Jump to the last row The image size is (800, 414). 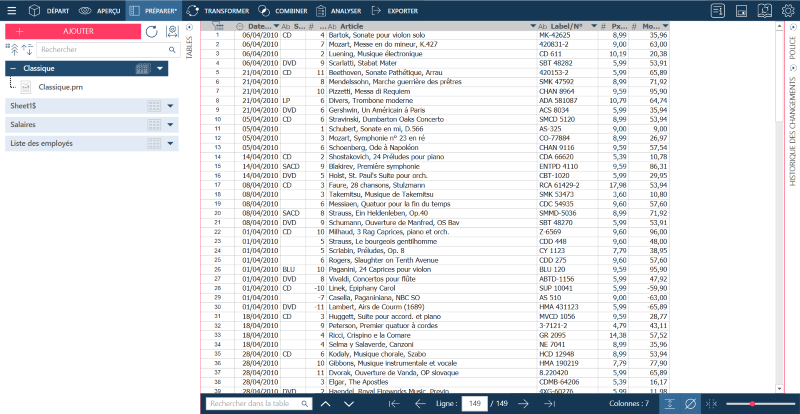(x=549, y=404)
